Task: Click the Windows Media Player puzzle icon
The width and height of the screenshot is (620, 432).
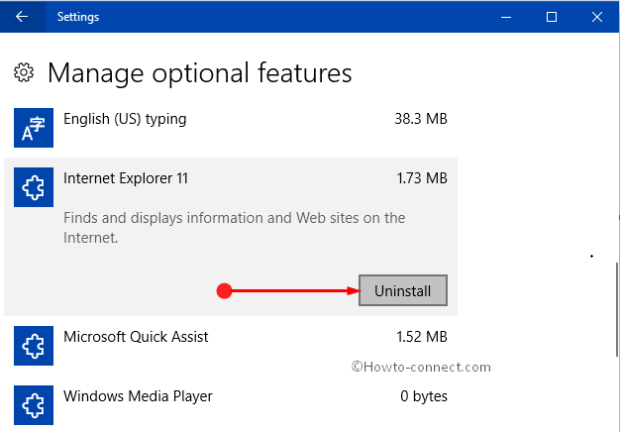Action: pos(34,405)
